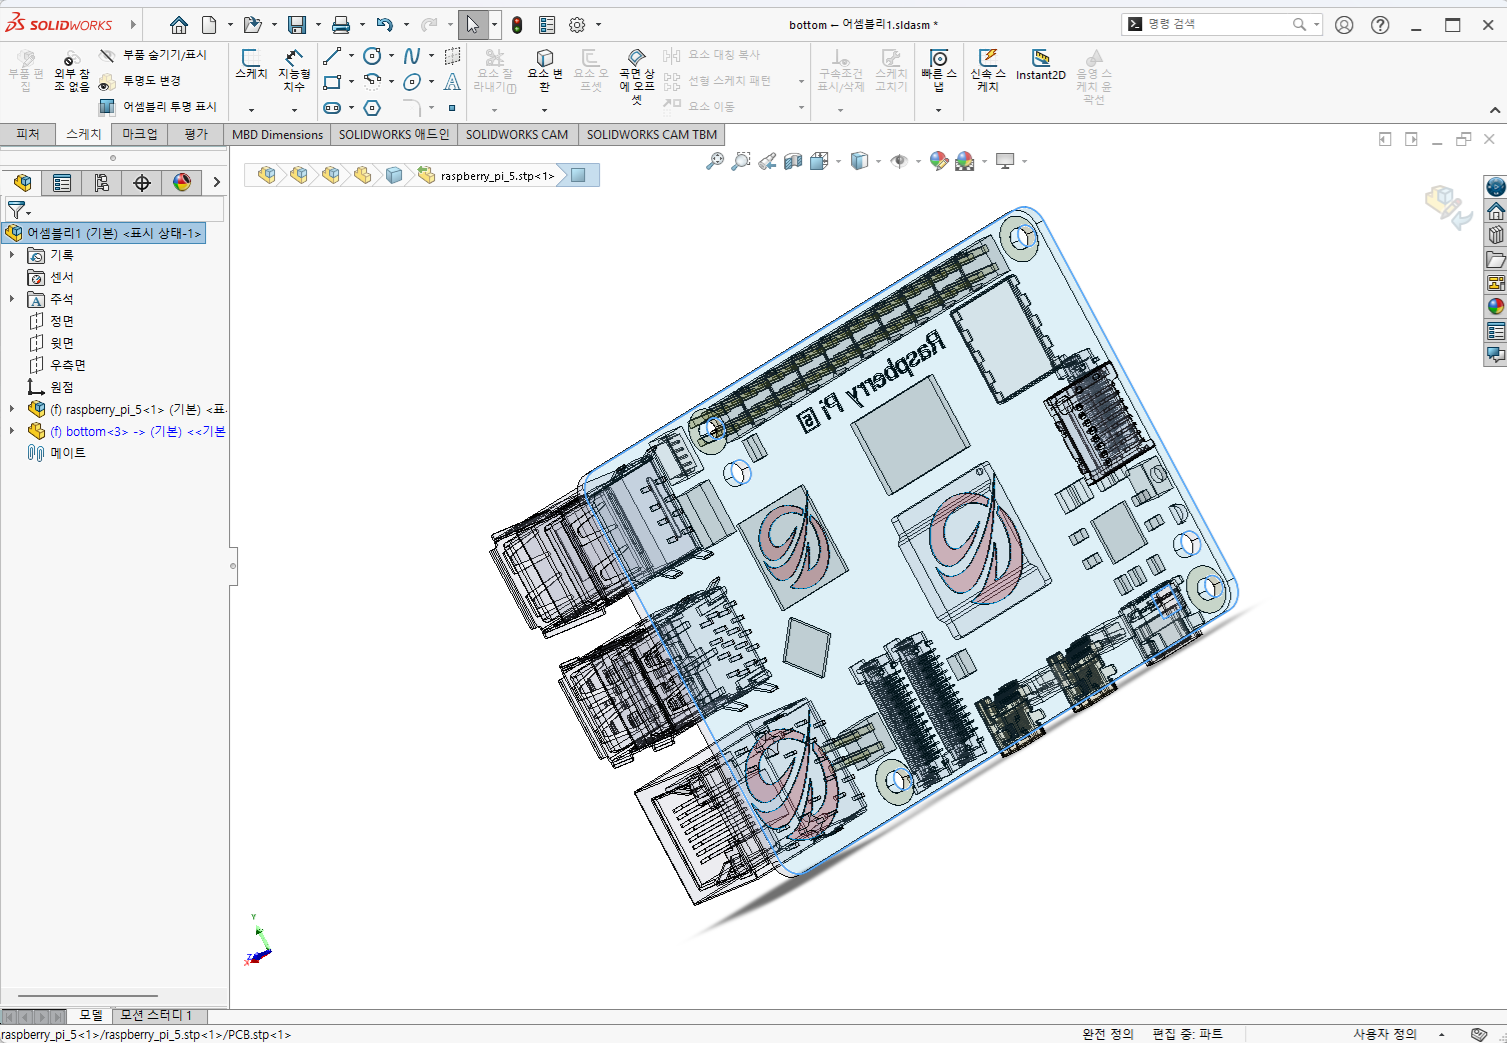Open the DisplayManager tab

182,182
